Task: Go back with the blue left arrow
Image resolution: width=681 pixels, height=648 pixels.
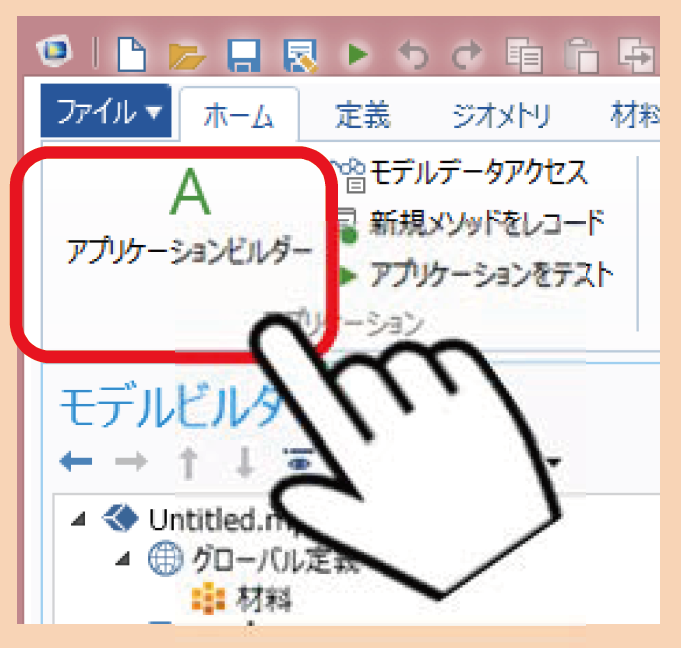Action: pyautogui.click(x=76, y=461)
